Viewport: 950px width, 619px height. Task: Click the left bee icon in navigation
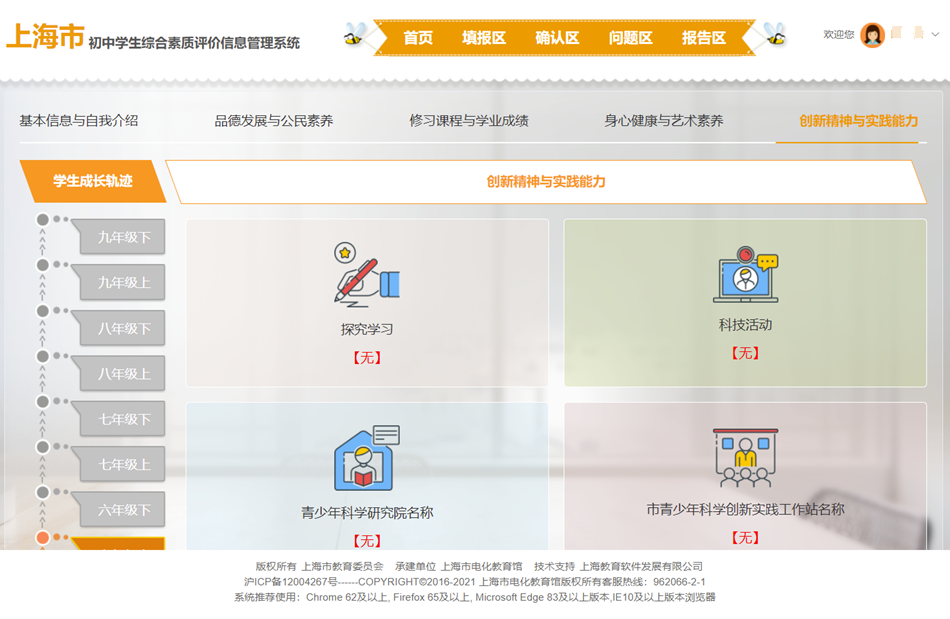pos(354,37)
